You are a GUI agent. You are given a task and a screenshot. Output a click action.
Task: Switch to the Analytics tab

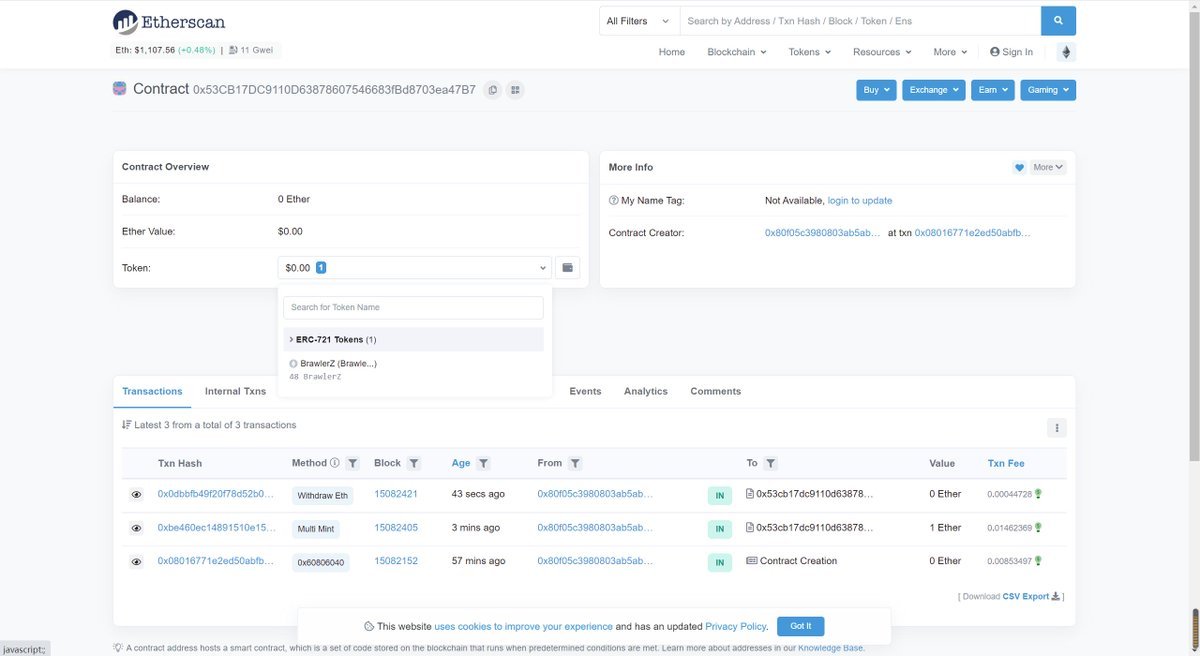[x=646, y=392]
